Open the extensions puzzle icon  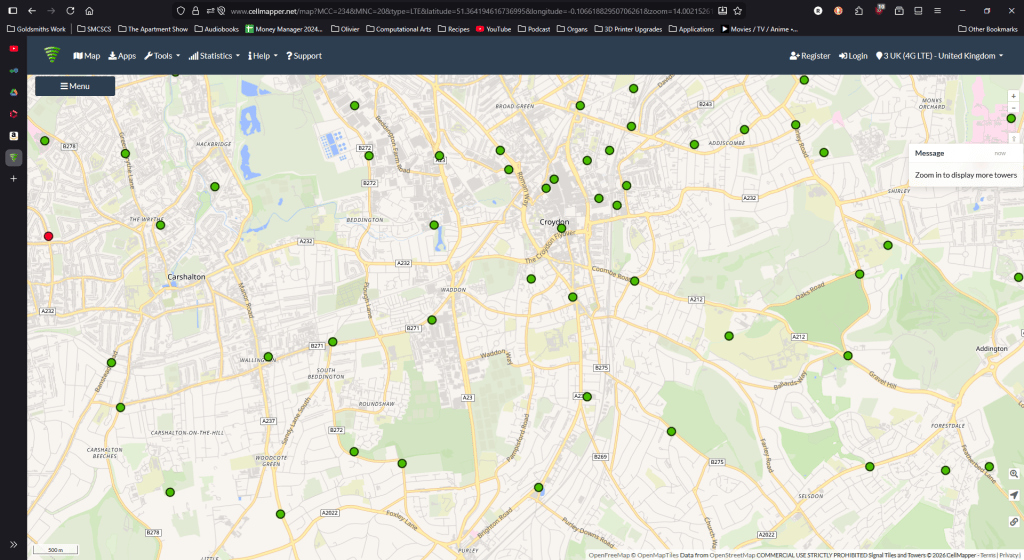pyautogui.click(x=859, y=11)
